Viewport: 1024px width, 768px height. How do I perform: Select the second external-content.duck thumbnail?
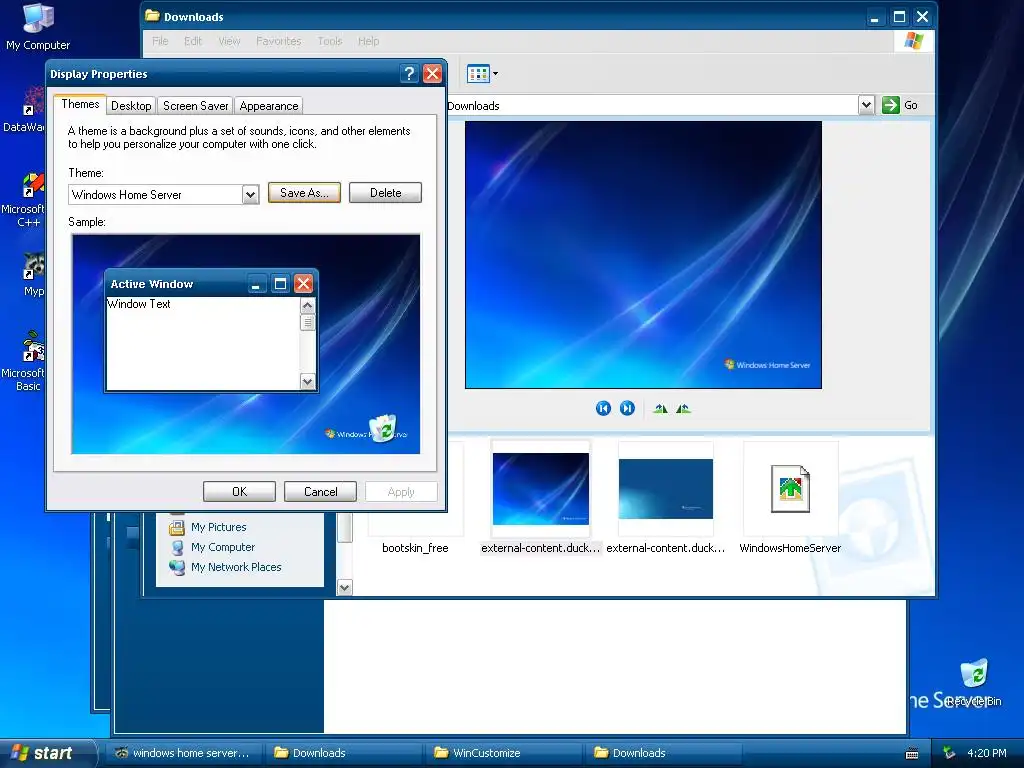click(x=665, y=488)
